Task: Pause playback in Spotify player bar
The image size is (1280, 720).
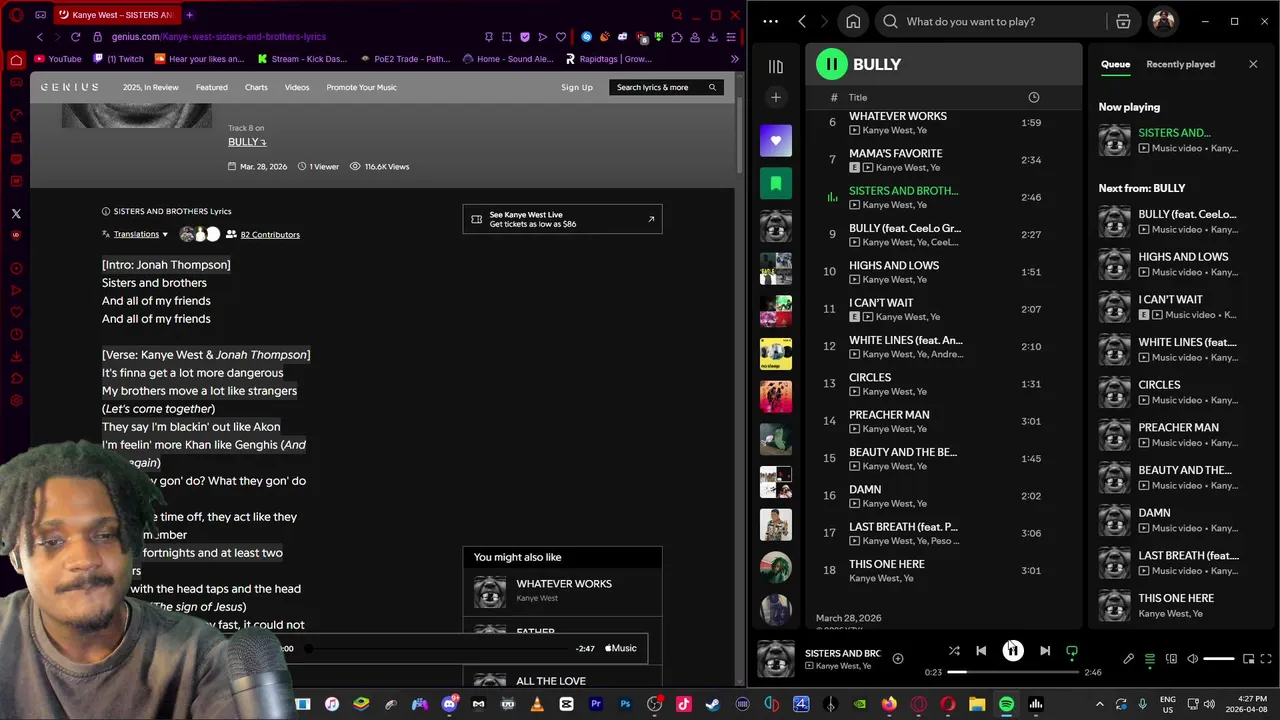Action: tap(1013, 651)
